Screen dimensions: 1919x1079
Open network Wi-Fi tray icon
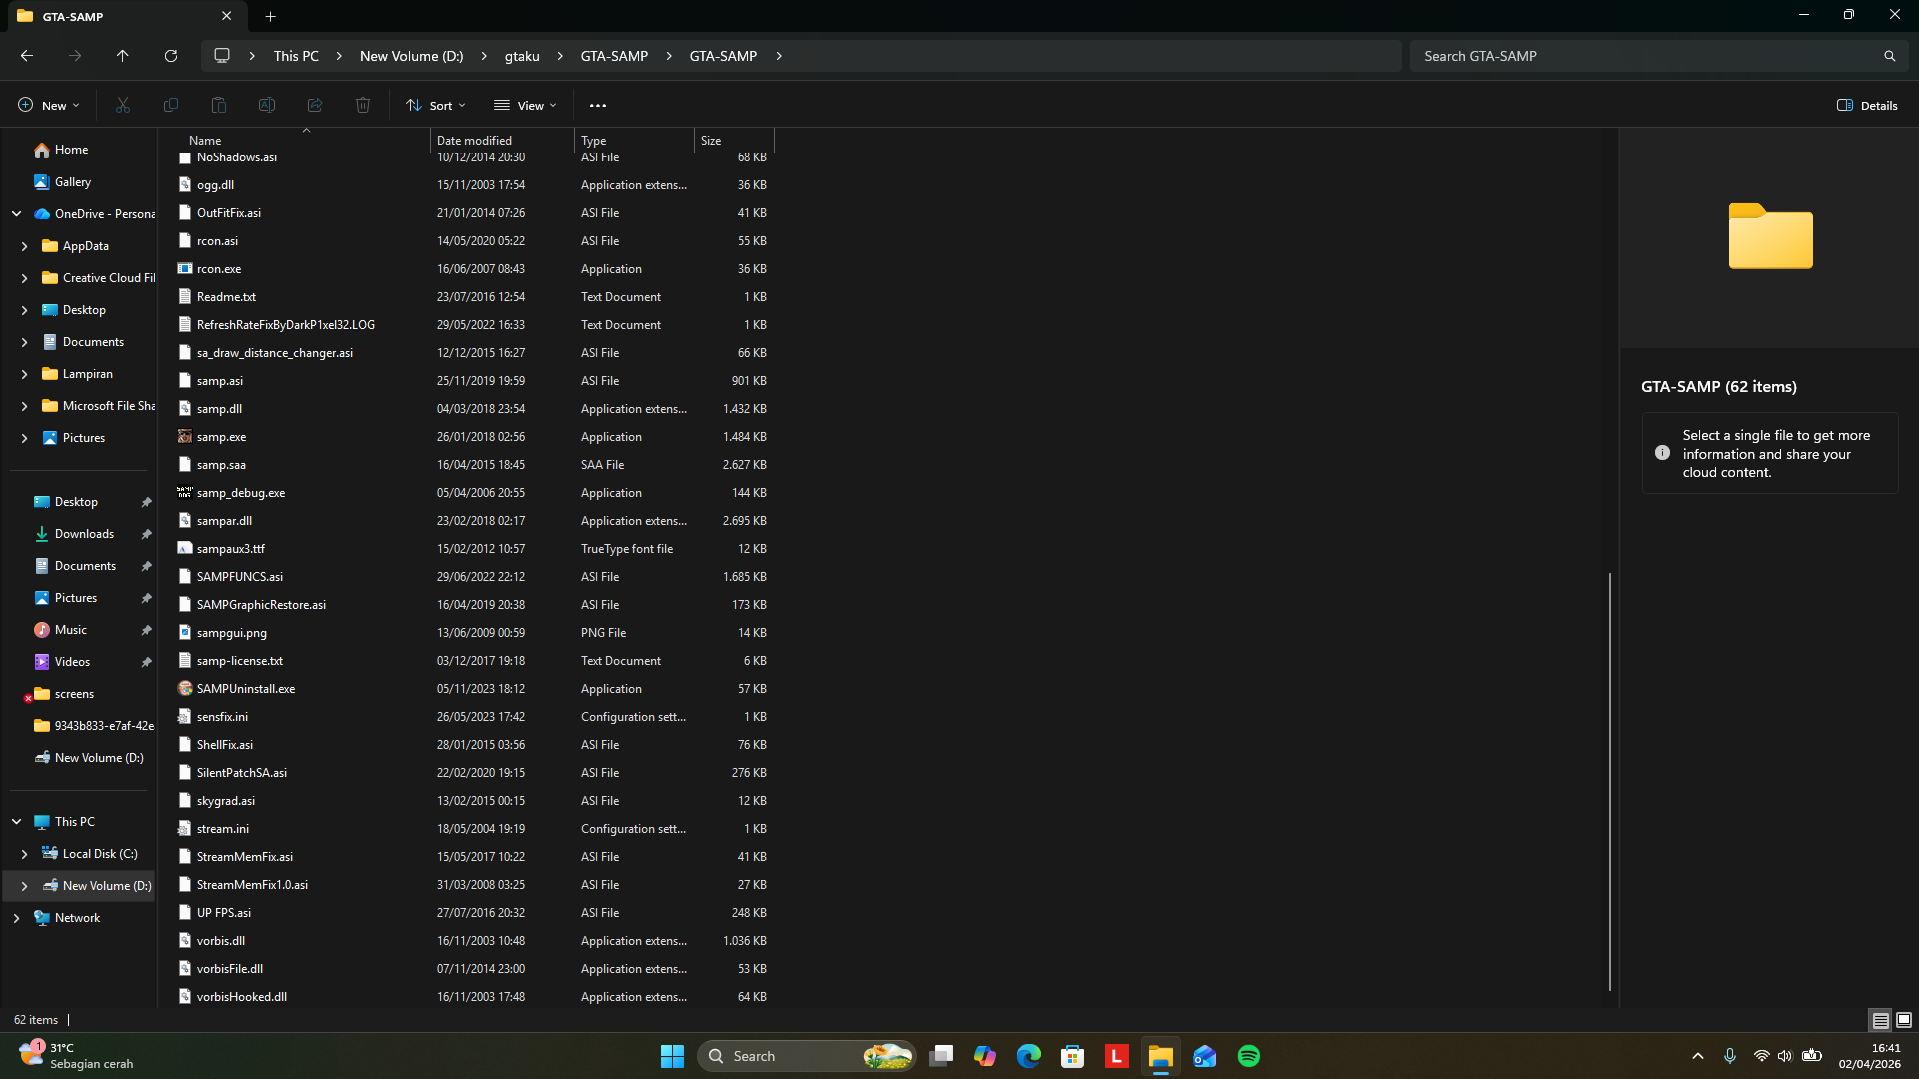[x=1761, y=1056]
